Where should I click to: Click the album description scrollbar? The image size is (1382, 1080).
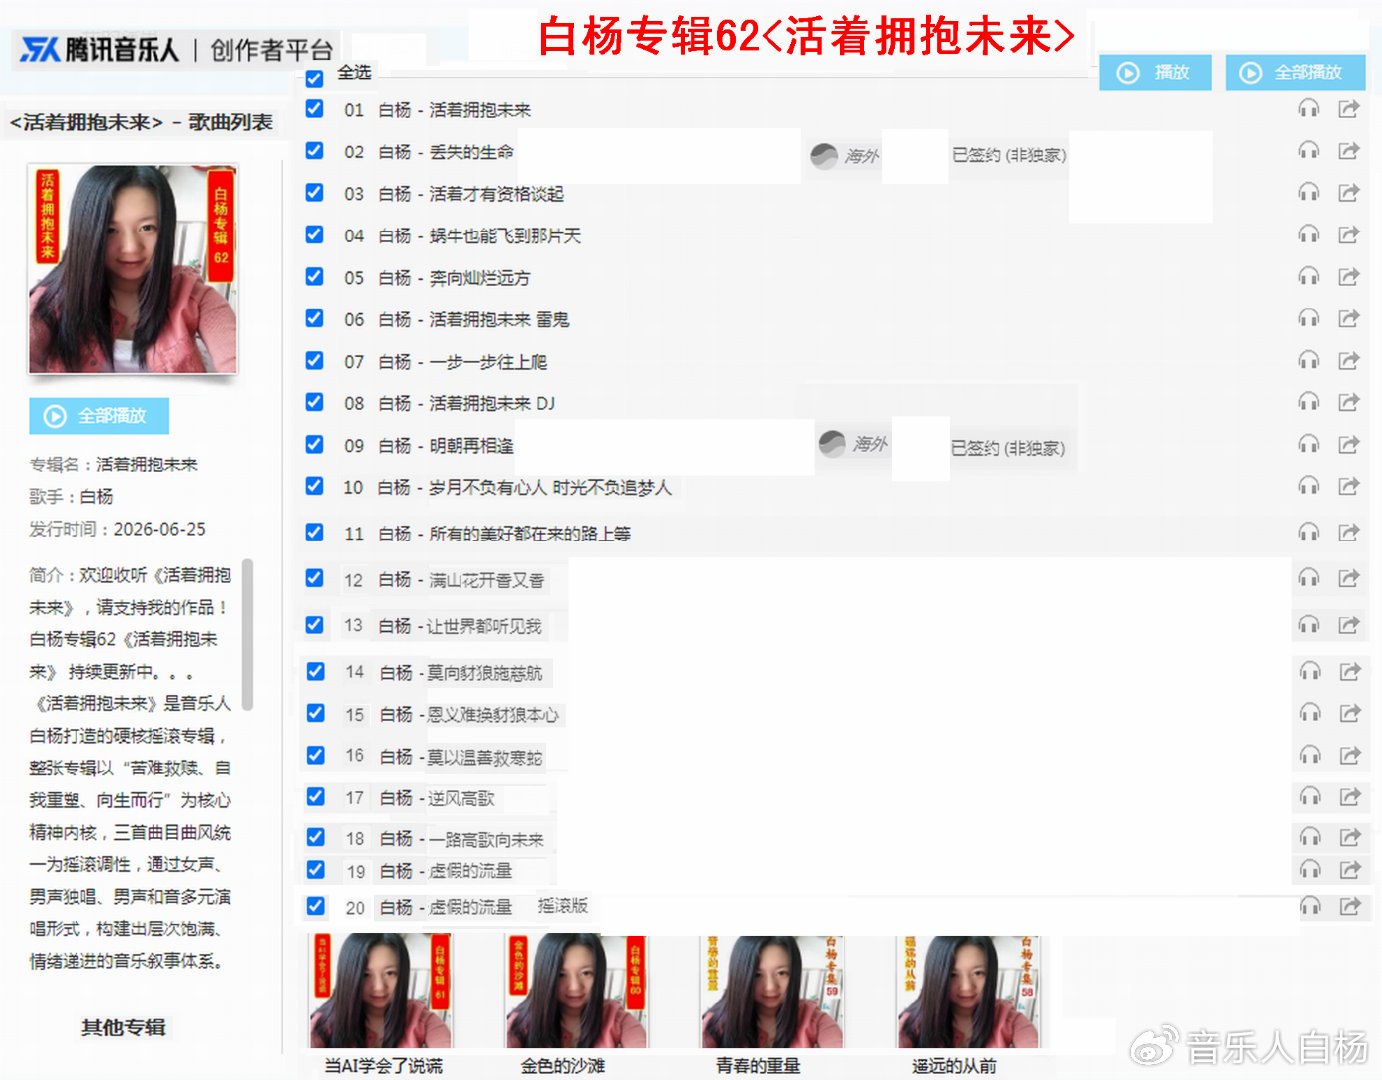(248, 635)
